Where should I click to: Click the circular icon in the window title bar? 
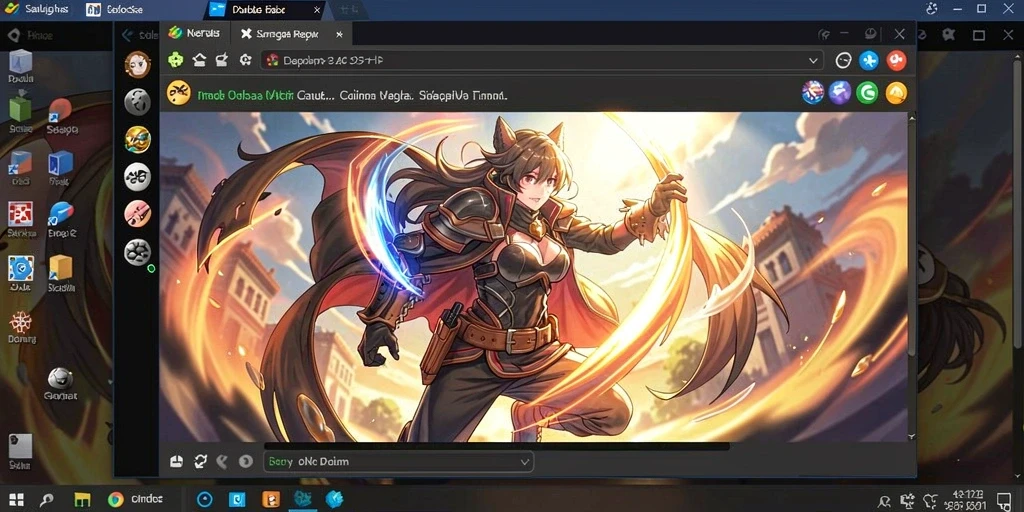click(871, 33)
